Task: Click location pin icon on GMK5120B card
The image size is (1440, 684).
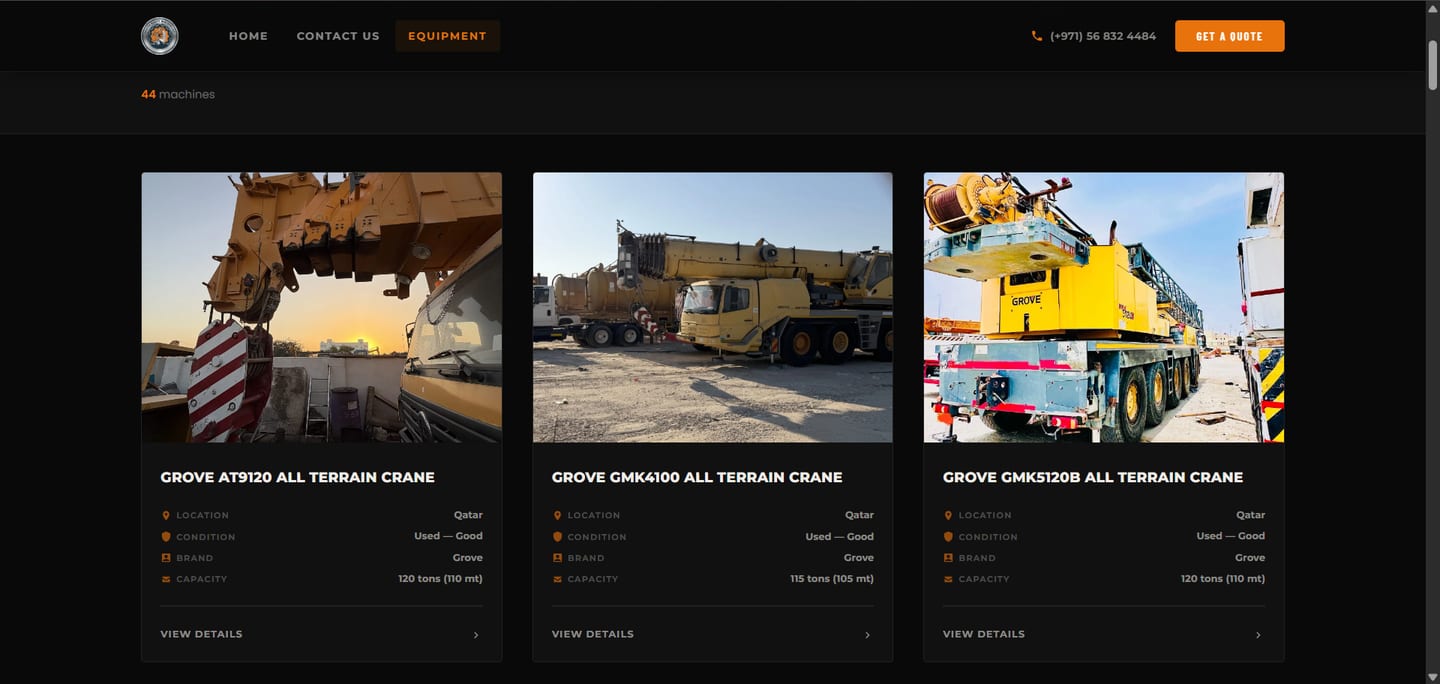Action: coord(948,515)
